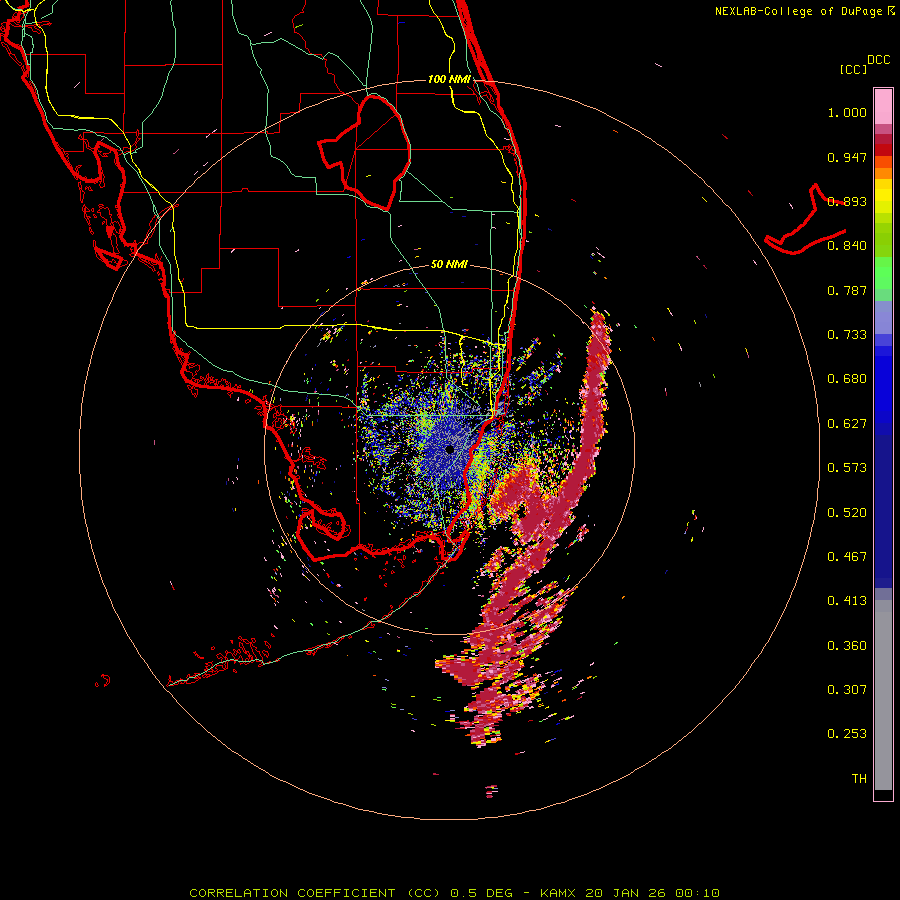Click the '50 NMI' range ring label

point(449,264)
